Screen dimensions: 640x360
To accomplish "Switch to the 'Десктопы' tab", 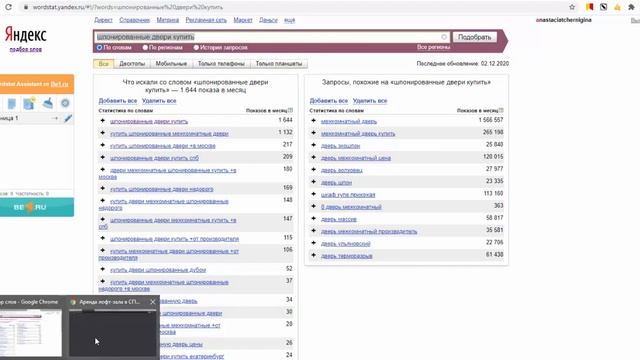I will tap(132, 64).
